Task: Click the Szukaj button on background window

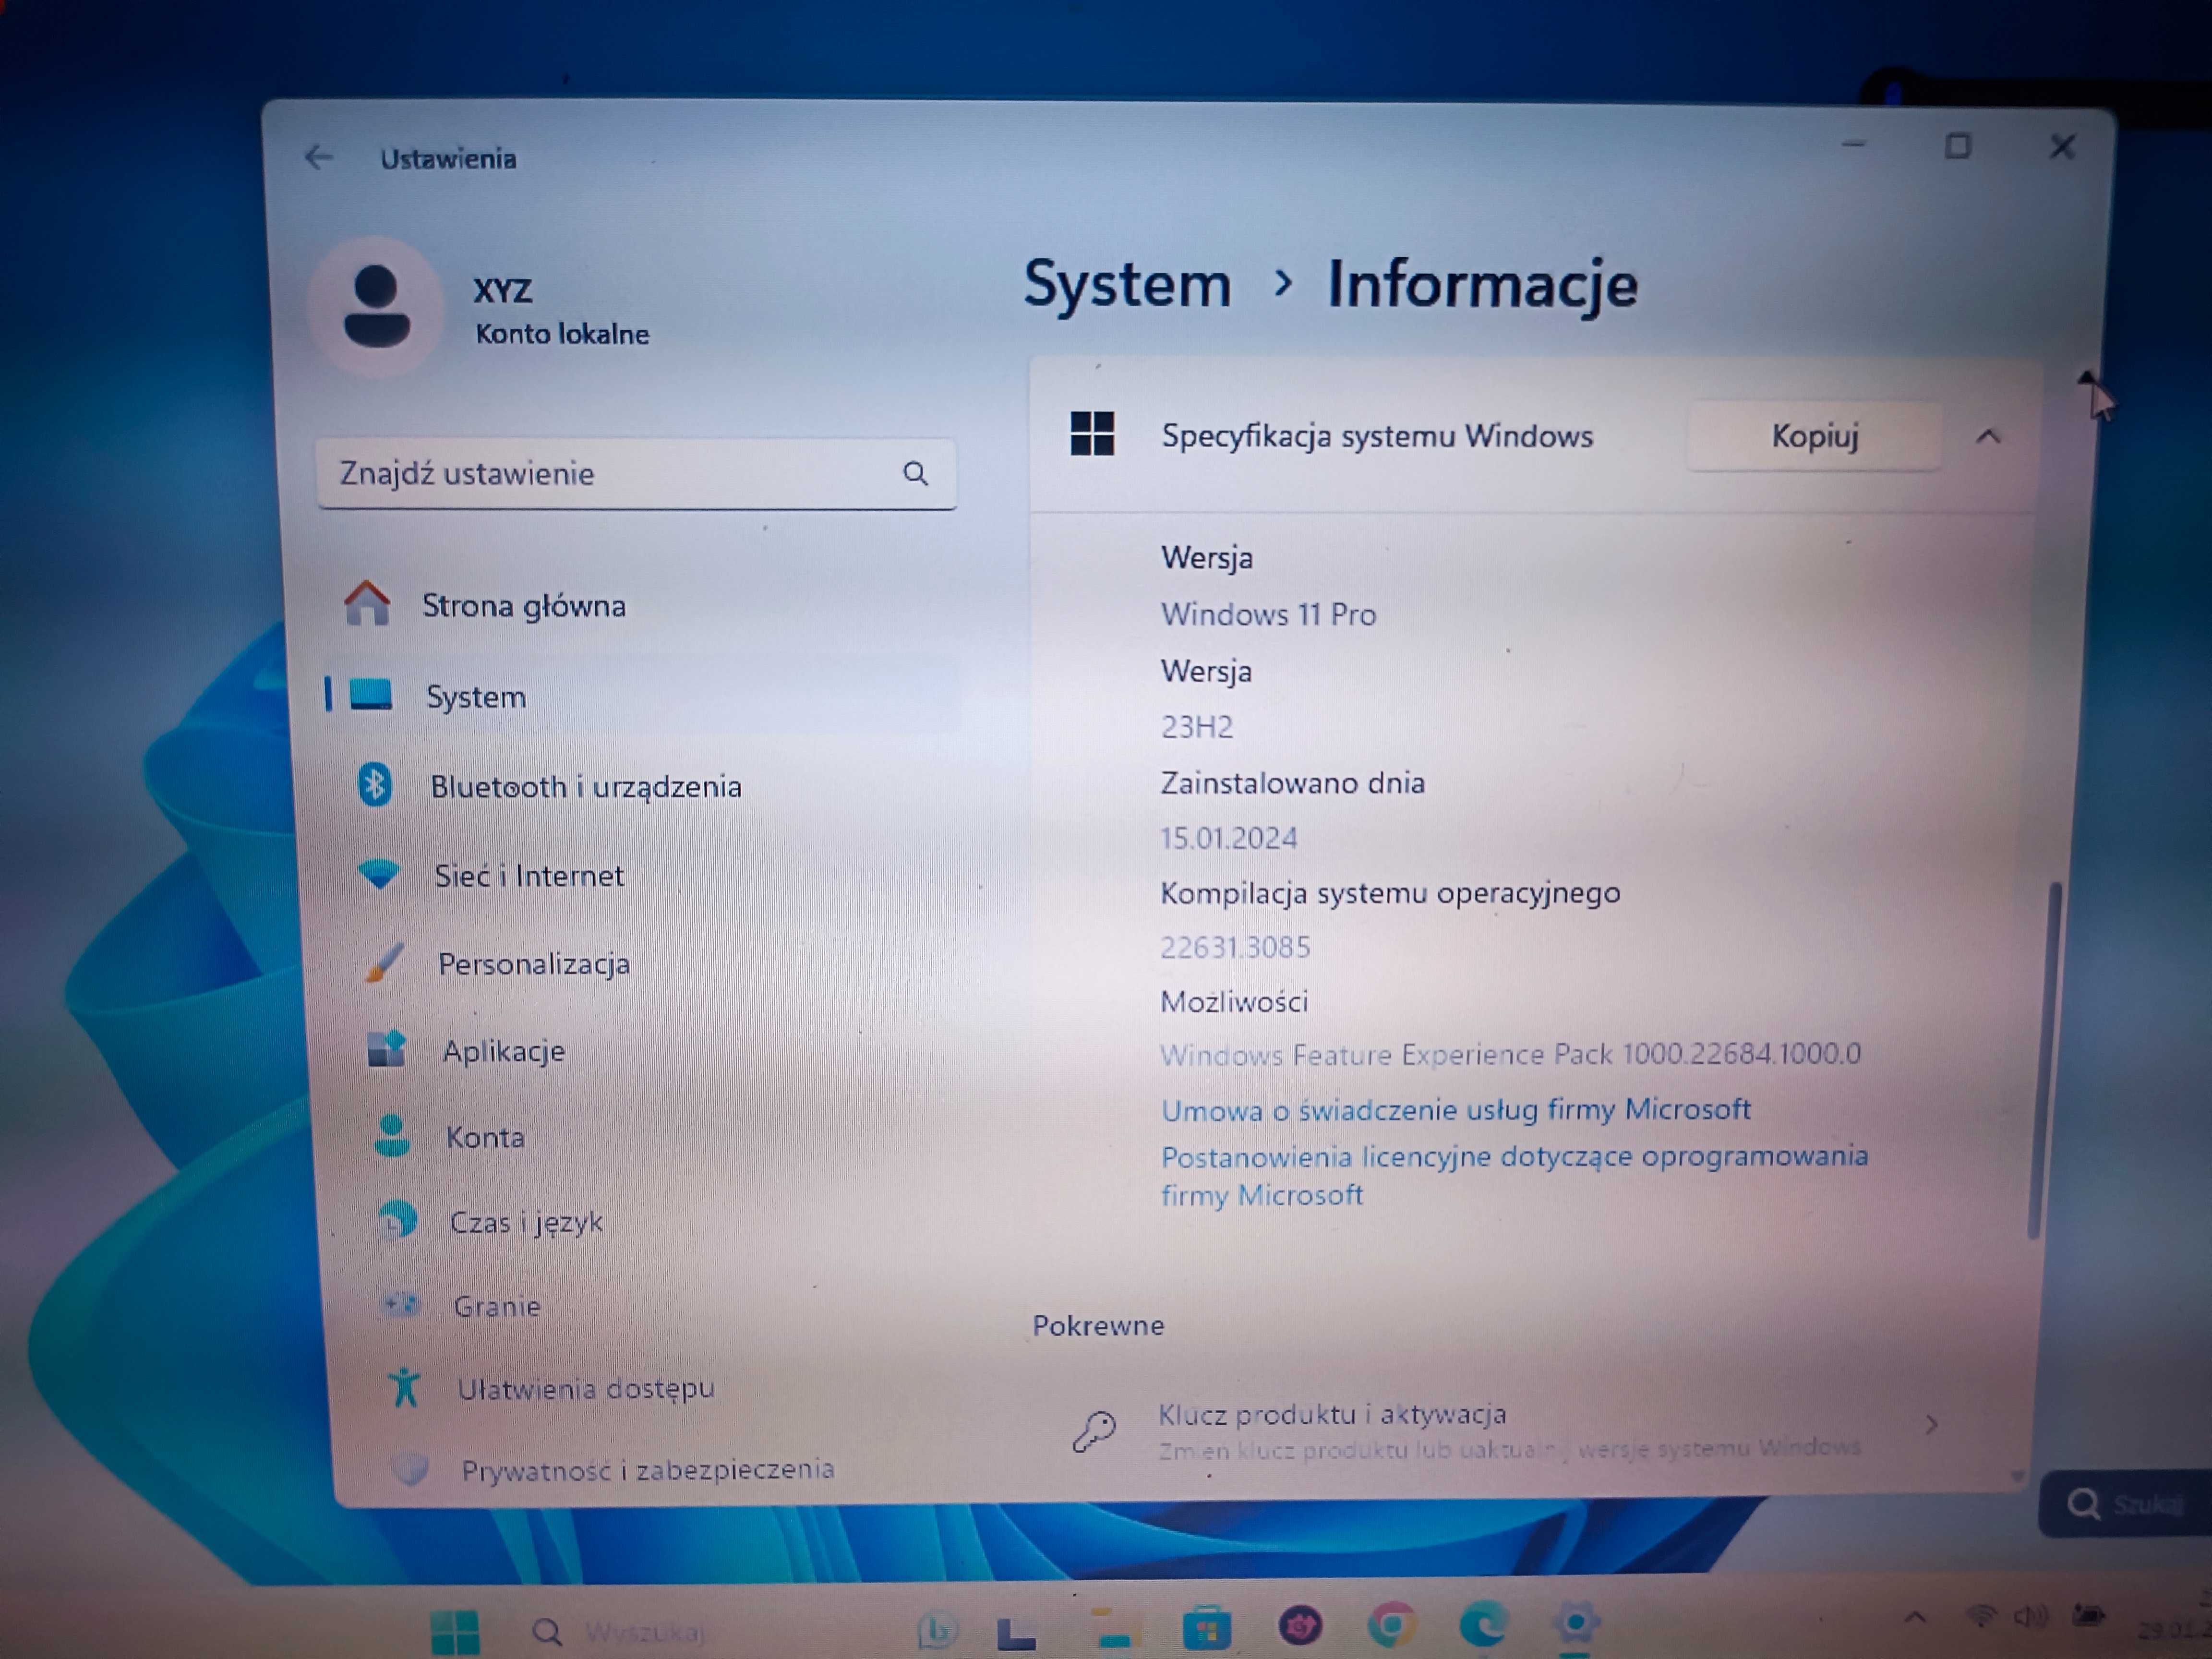Action: [2125, 1504]
